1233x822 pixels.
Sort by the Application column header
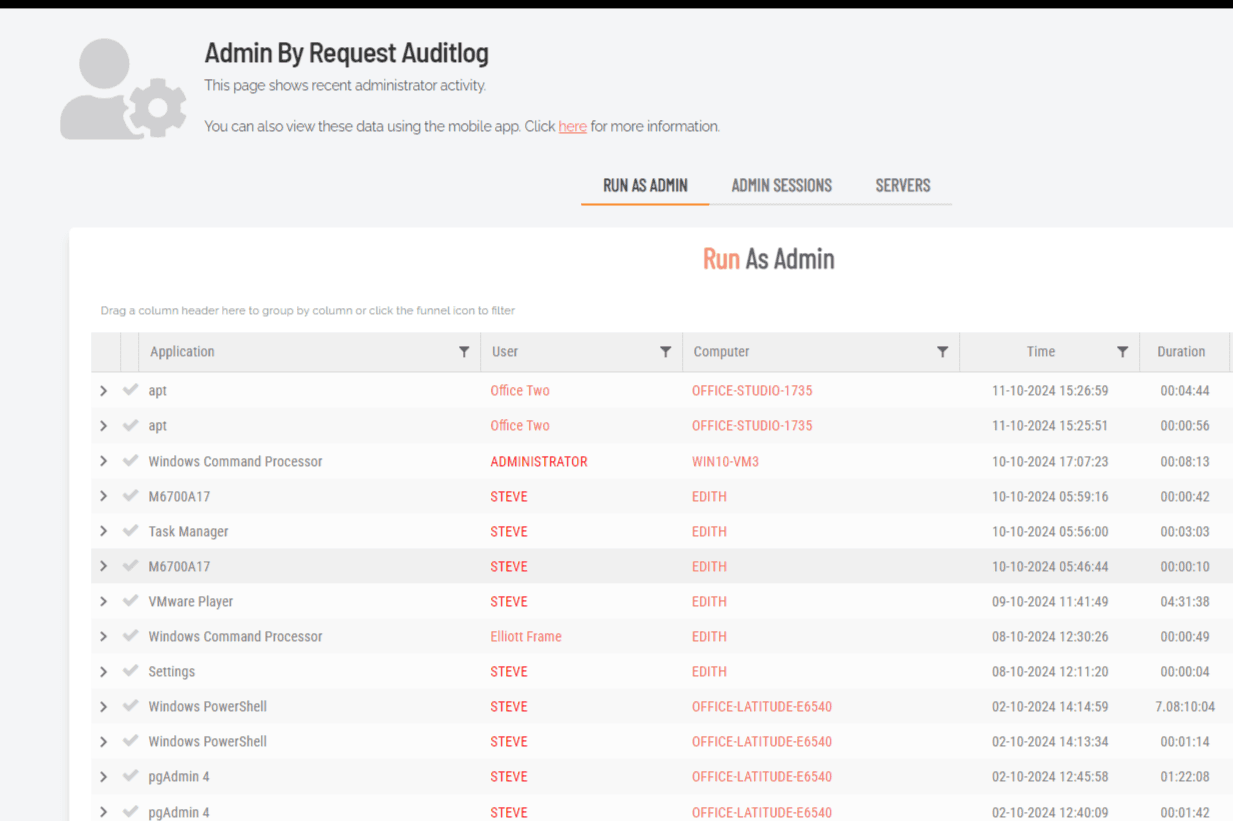(x=182, y=351)
